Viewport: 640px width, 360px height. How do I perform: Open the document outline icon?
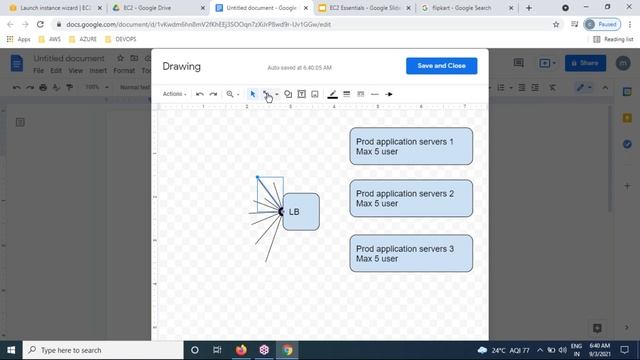(x=20, y=122)
